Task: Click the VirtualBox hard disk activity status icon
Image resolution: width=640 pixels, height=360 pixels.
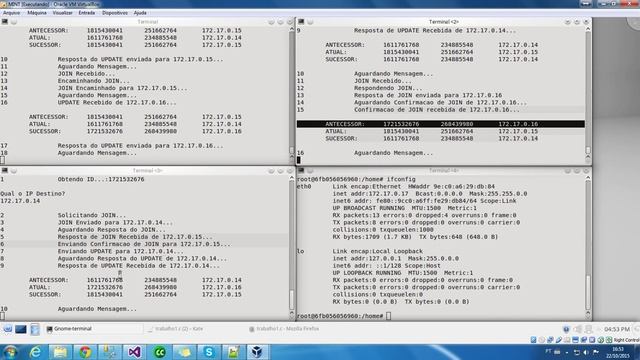Action: (x=533, y=340)
